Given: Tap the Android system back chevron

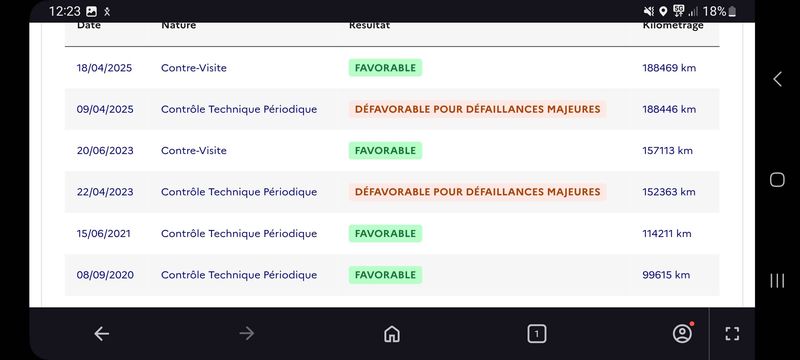Looking at the screenshot, I should (777, 79).
